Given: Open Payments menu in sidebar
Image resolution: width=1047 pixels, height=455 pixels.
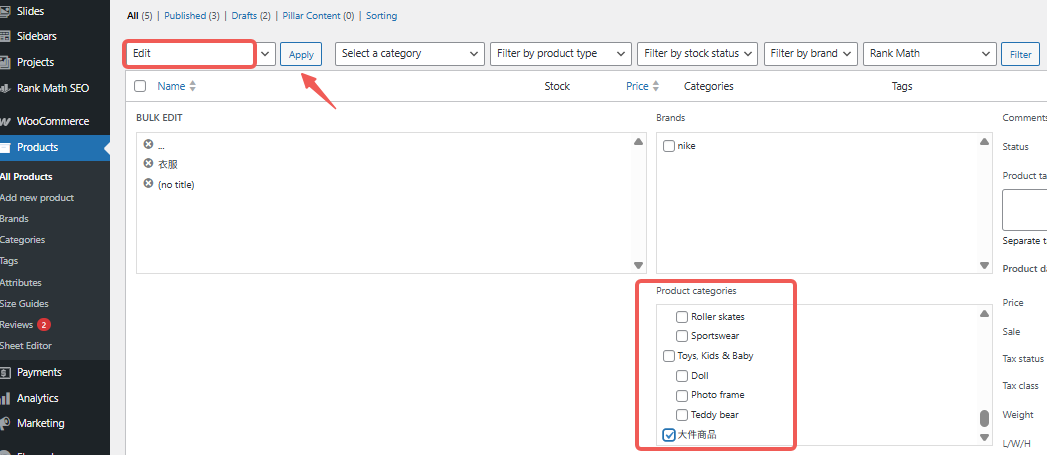Looking at the screenshot, I should tap(39, 372).
